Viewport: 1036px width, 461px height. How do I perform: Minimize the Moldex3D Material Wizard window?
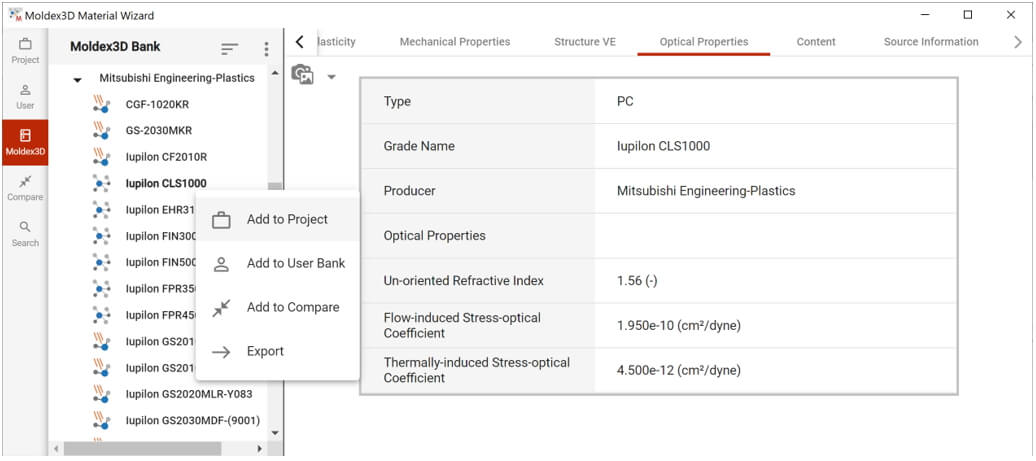tap(925, 15)
